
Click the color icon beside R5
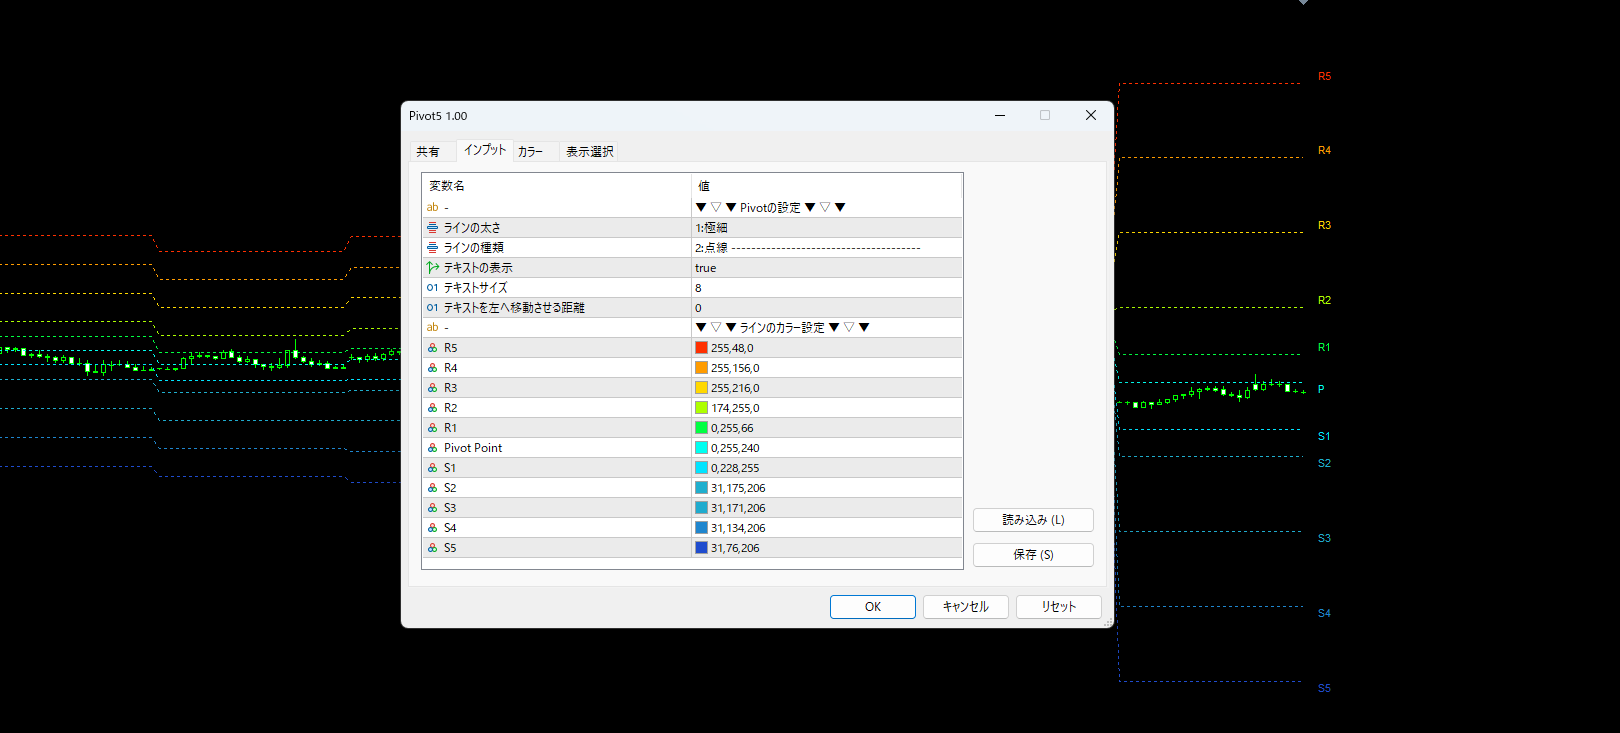point(432,348)
